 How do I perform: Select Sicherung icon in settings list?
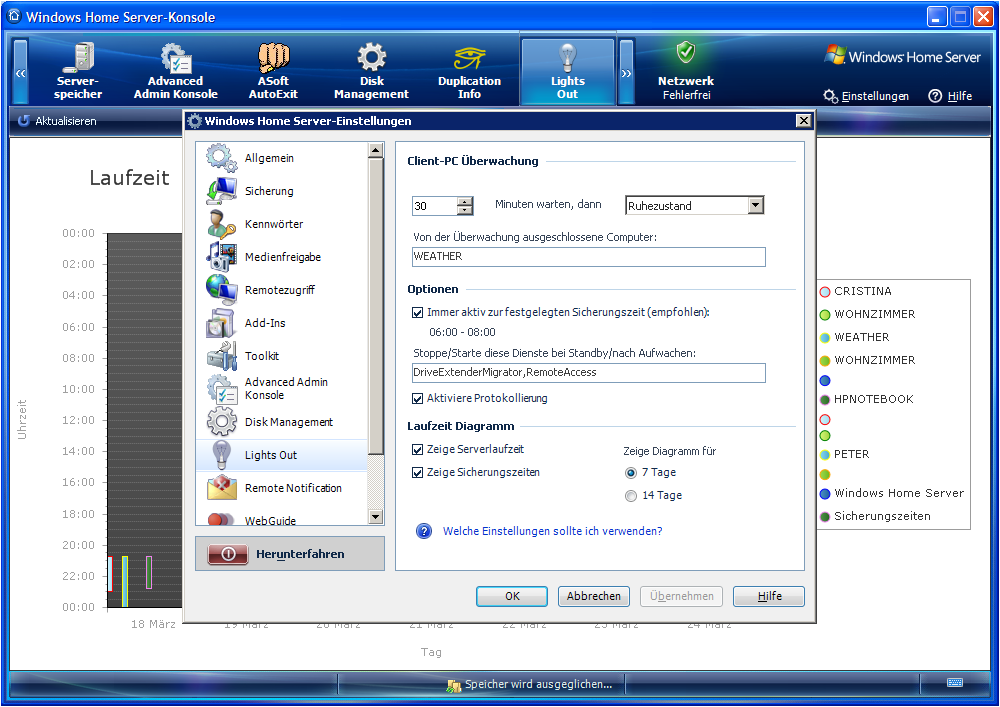tap(221, 191)
